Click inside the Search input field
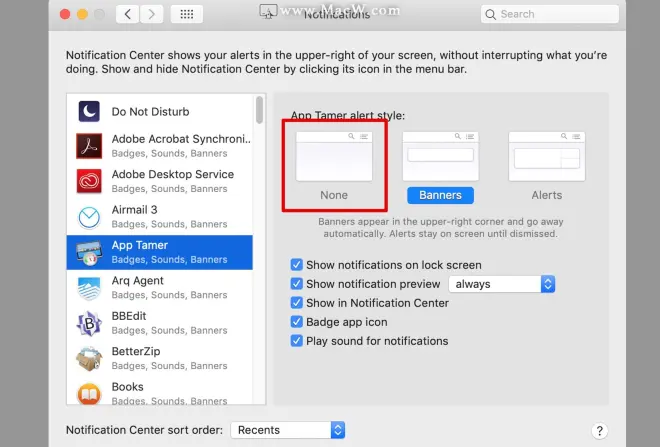 (x=550, y=14)
